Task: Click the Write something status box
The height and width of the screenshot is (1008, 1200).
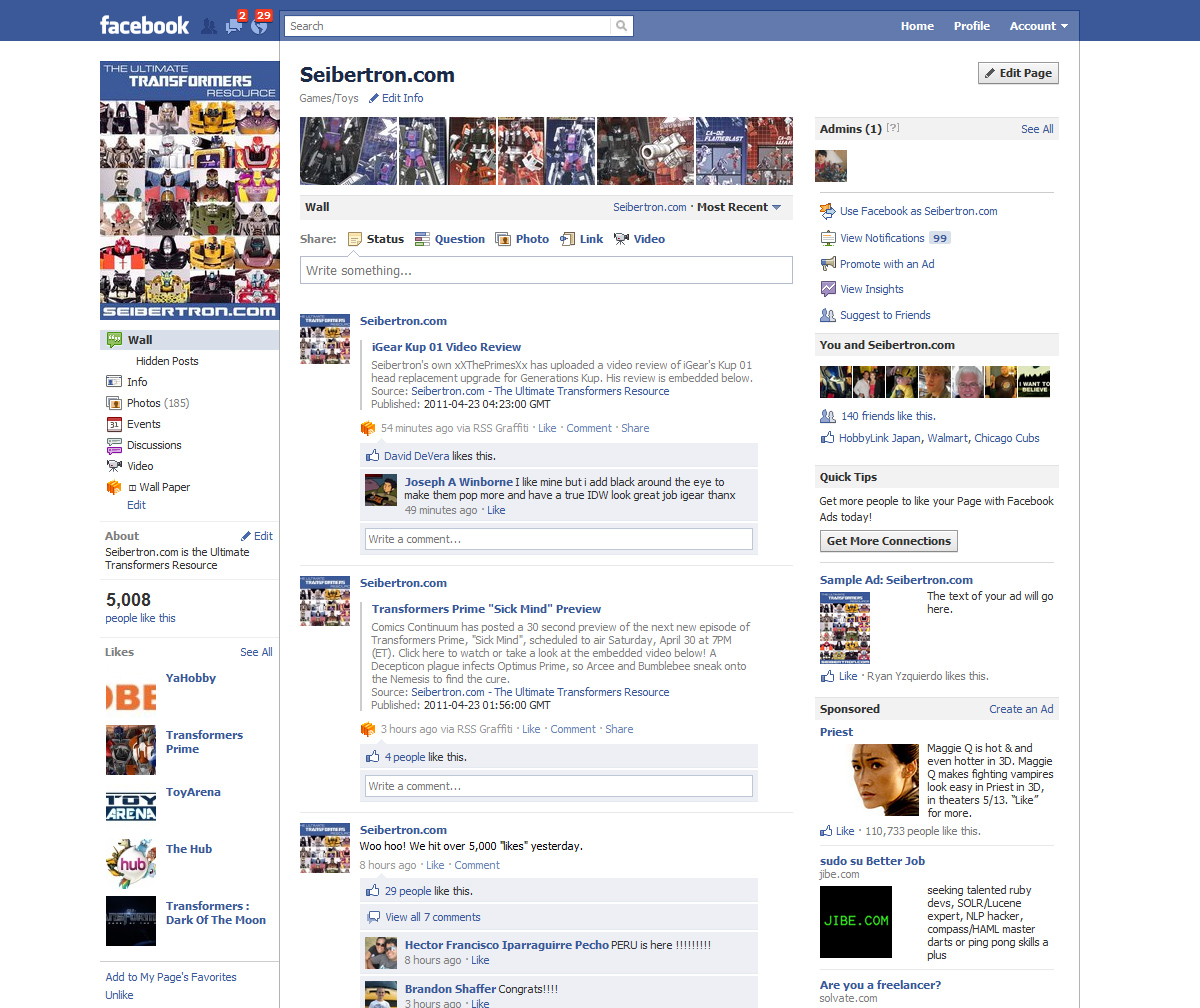Action: [546, 270]
